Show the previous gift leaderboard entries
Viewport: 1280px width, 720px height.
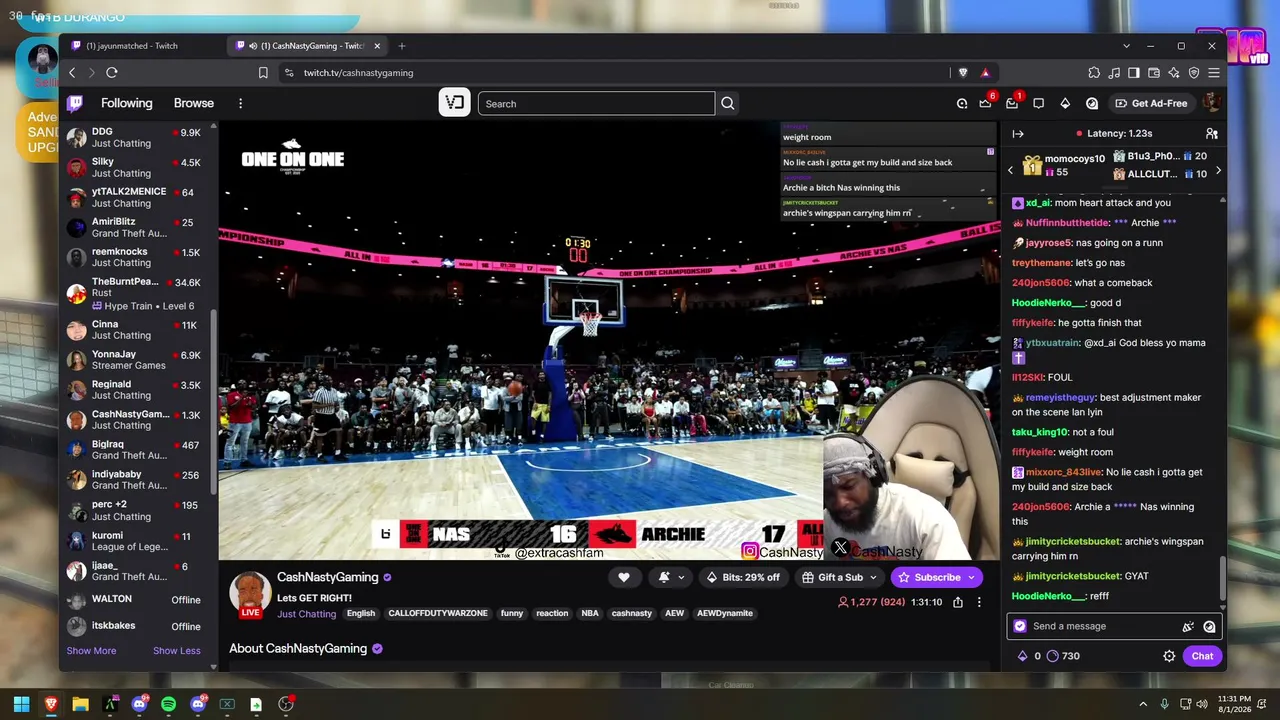pos(1010,171)
